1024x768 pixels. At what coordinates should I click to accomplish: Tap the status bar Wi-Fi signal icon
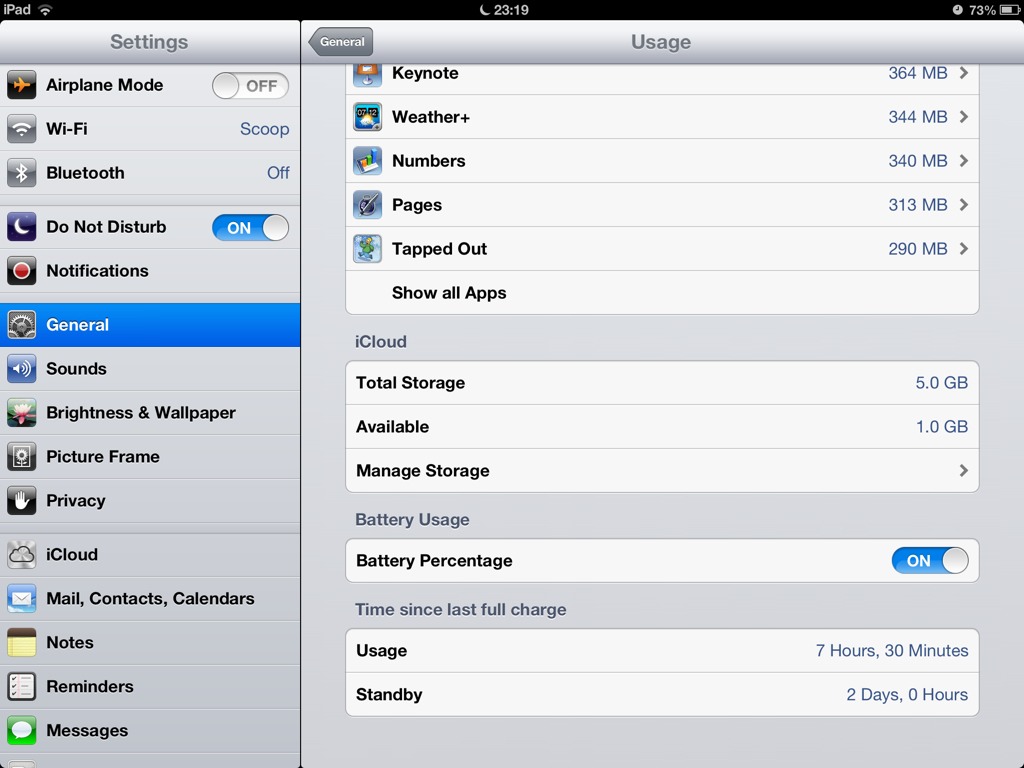[45, 10]
